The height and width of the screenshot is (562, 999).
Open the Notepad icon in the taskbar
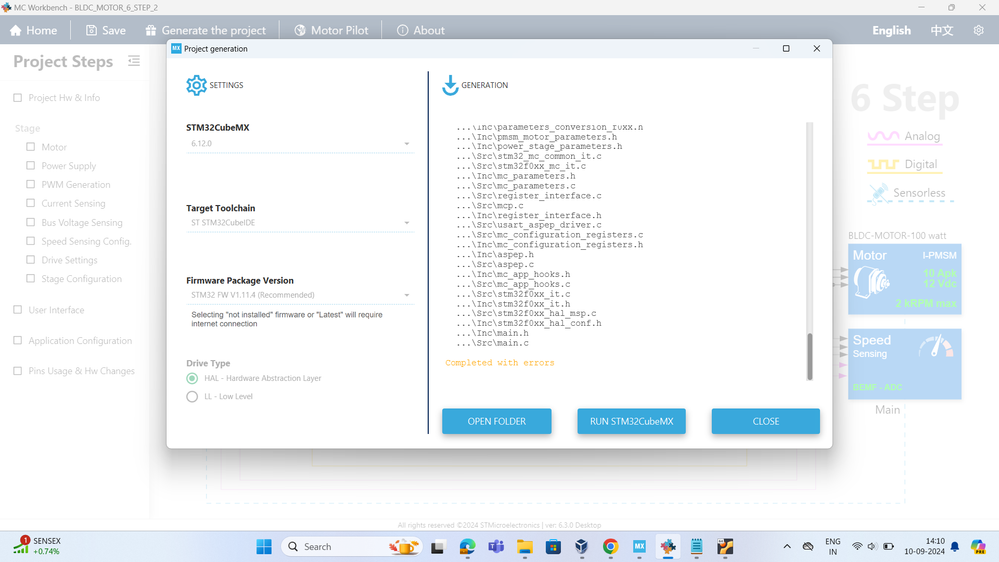[x=696, y=547]
